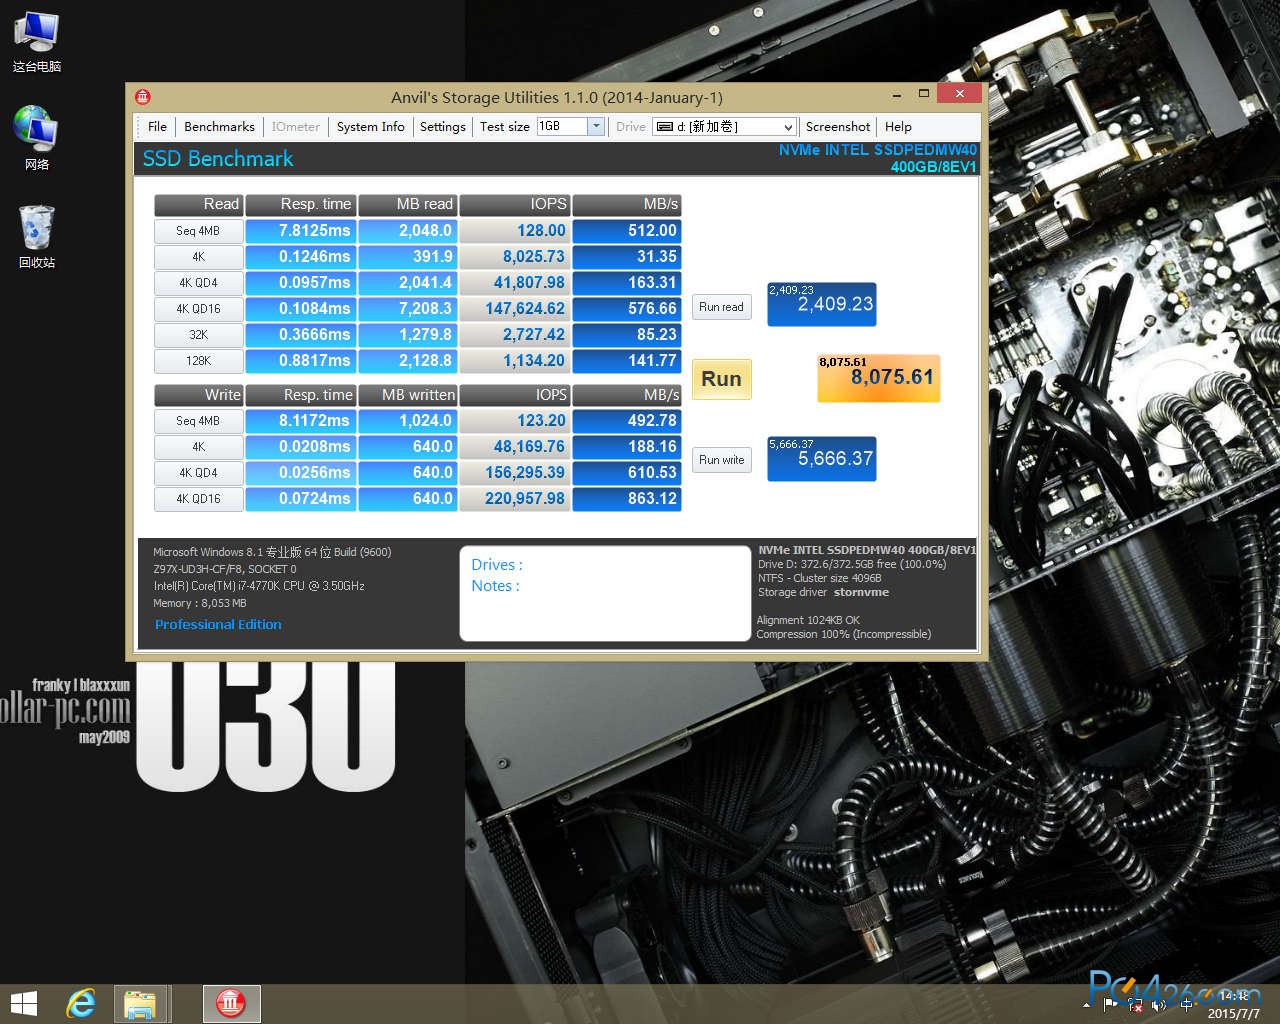Click the Seq 4MB read test button
This screenshot has width=1280, height=1024.
point(198,231)
